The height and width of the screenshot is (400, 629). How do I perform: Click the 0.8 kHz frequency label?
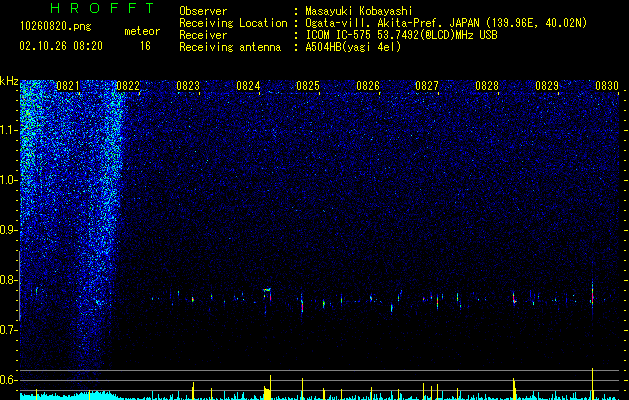coord(9,280)
